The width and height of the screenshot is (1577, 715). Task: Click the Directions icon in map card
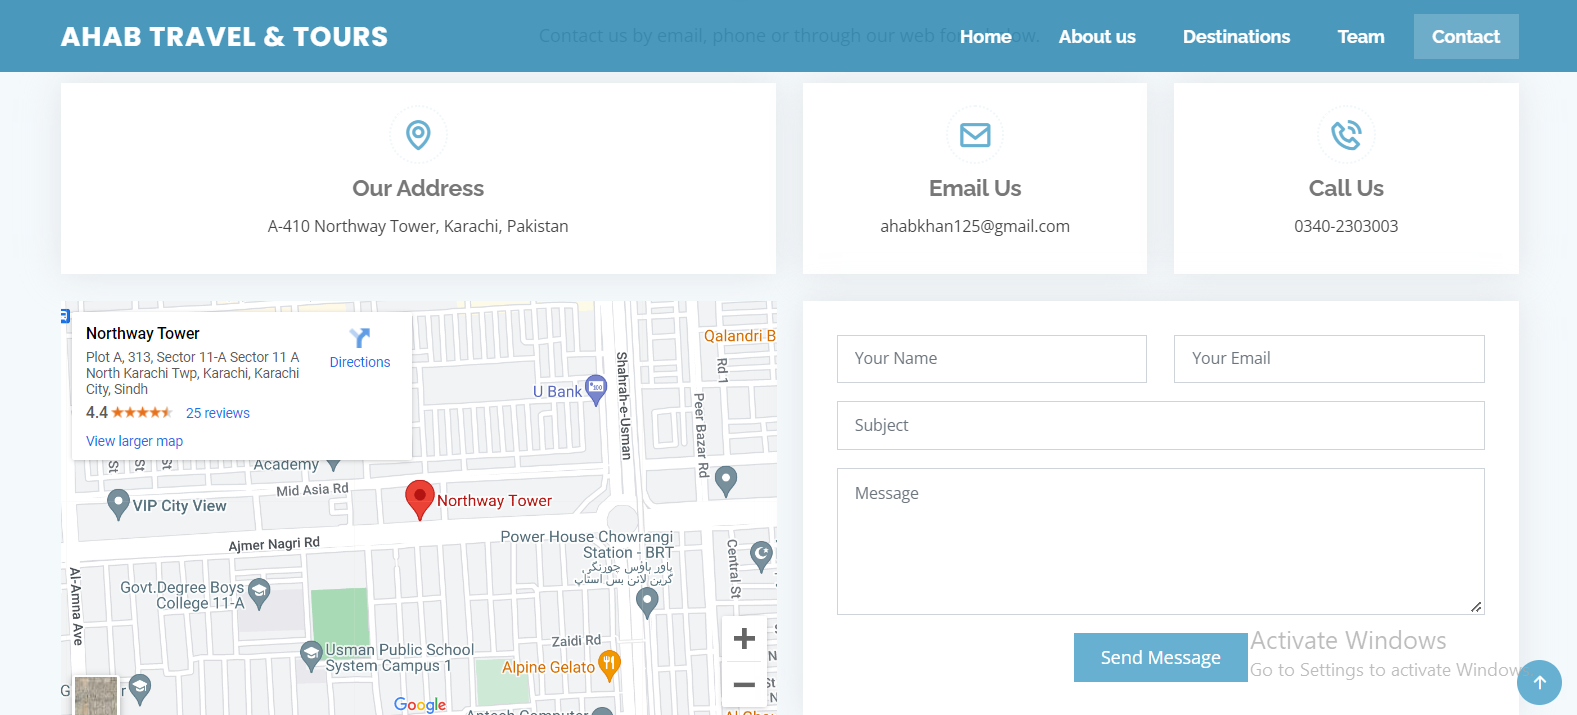pyautogui.click(x=360, y=338)
